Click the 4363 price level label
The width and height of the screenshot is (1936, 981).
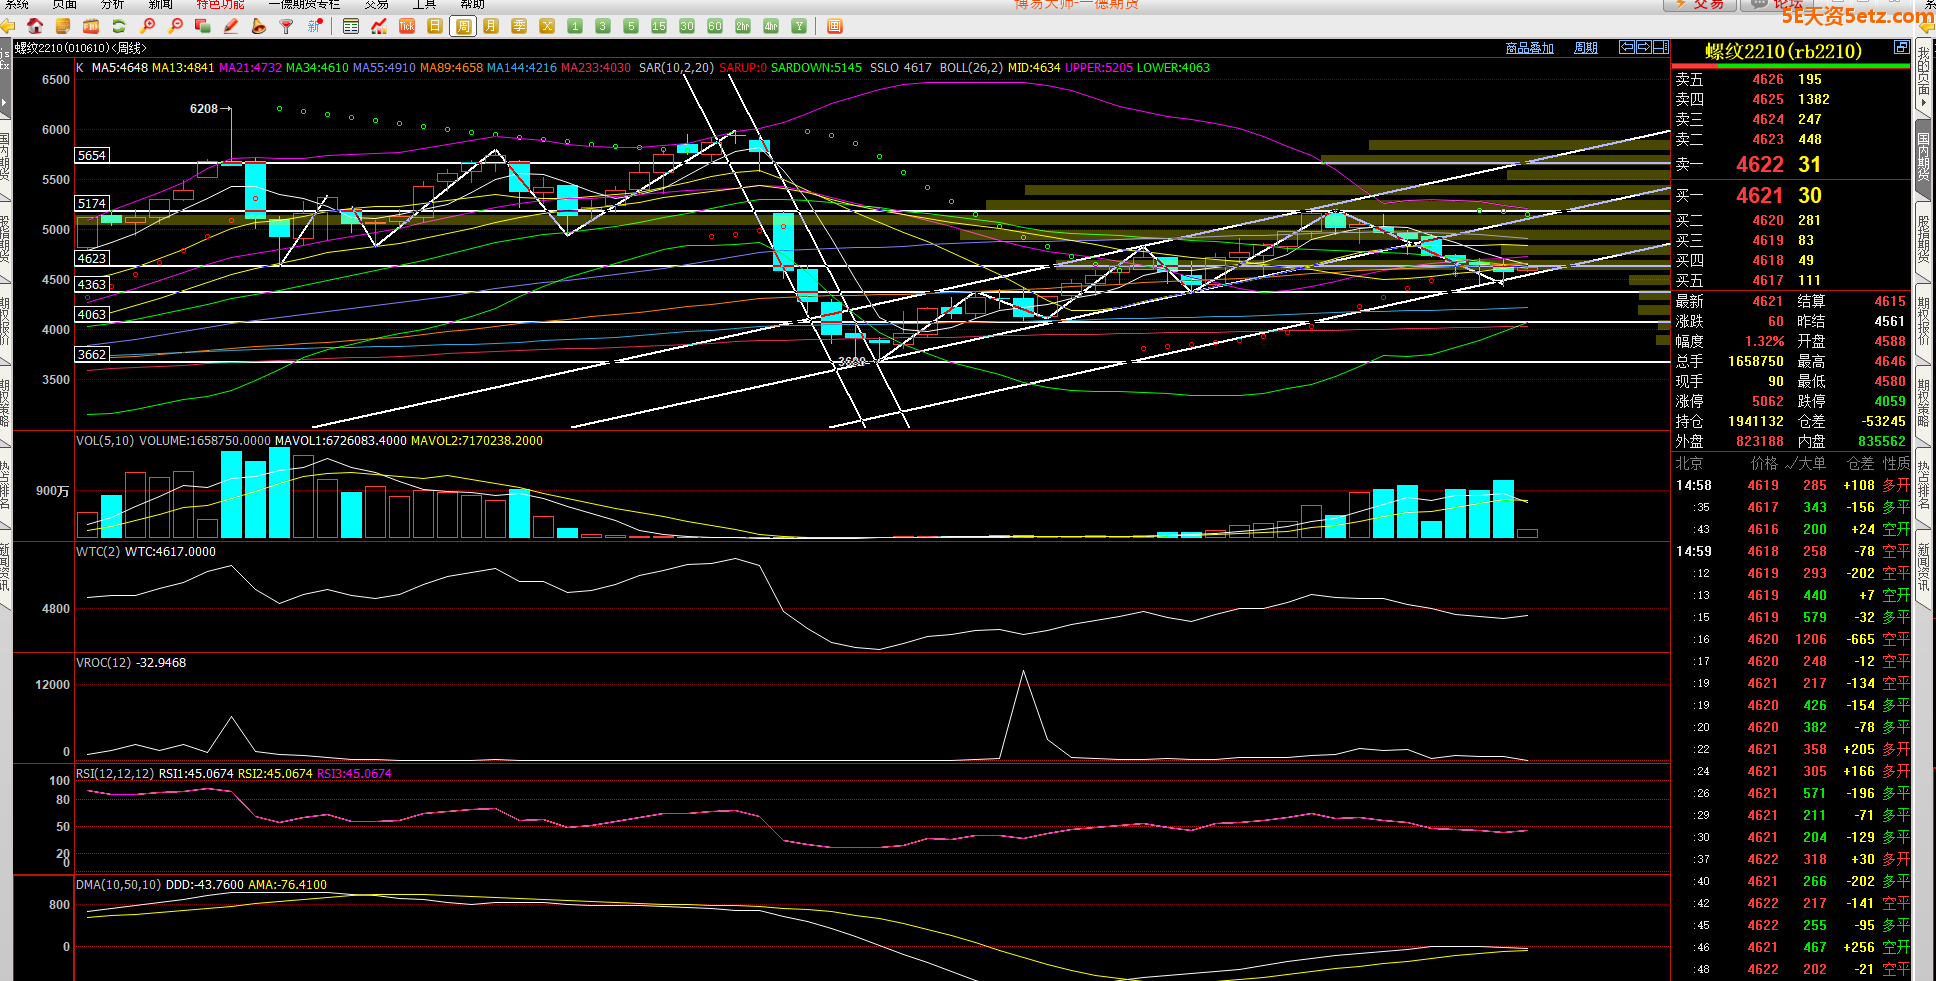pyautogui.click(x=92, y=284)
